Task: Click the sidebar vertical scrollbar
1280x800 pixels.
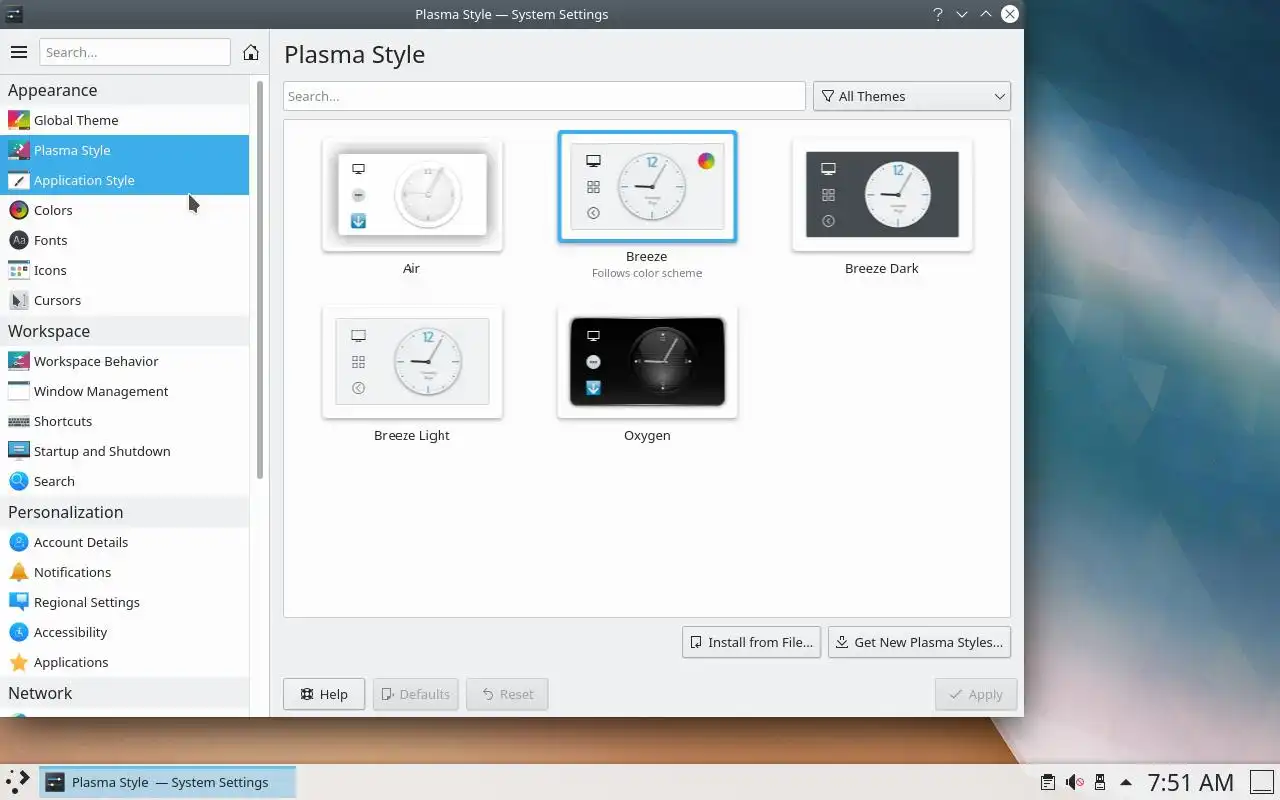Action: point(260,280)
